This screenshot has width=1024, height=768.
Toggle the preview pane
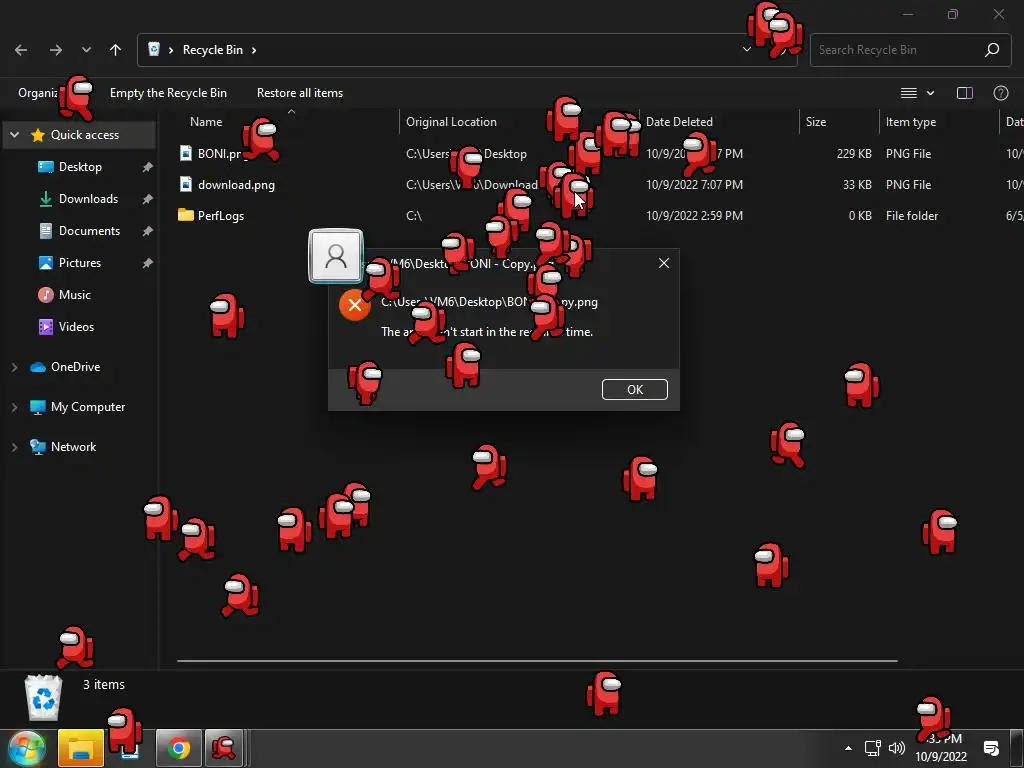(x=965, y=93)
